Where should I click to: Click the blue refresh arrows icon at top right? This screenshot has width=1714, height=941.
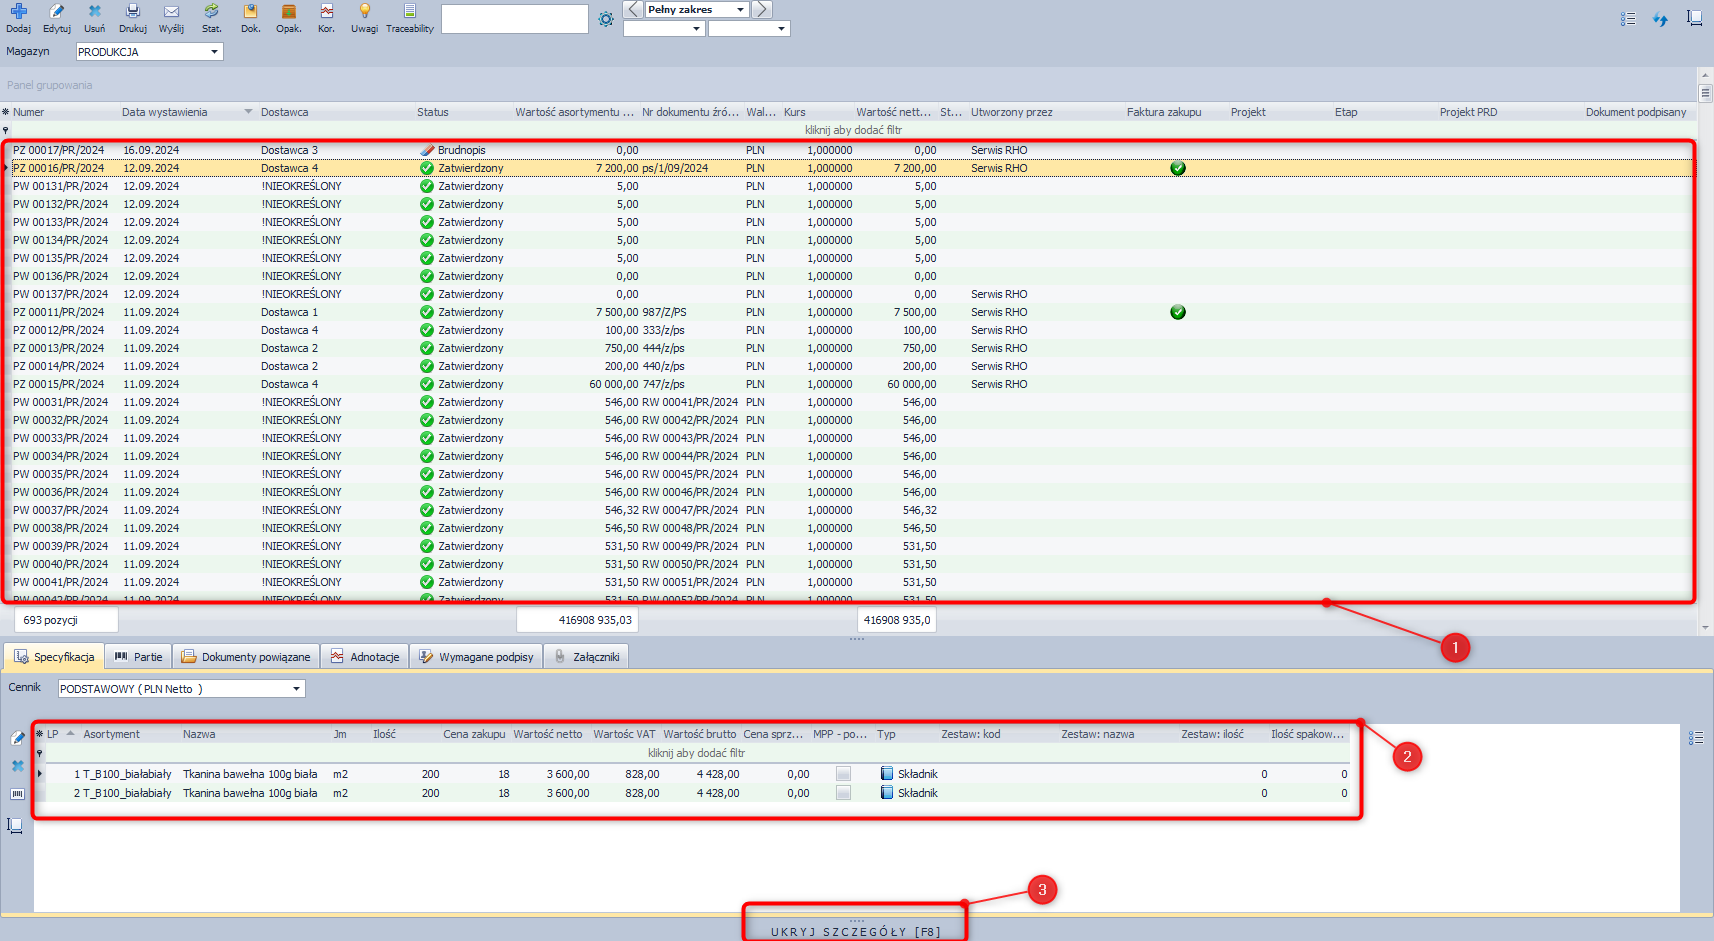pos(1660,19)
